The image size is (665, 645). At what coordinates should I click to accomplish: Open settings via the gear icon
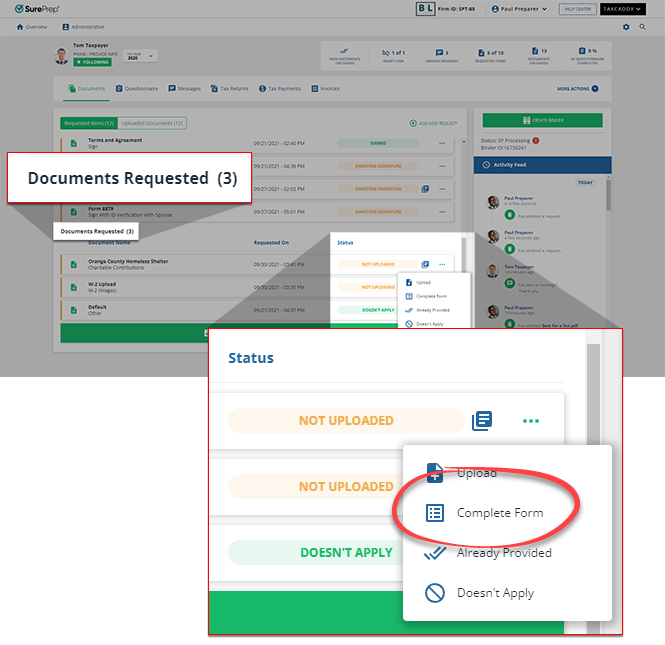pyautogui.click(x=626, y=27)
